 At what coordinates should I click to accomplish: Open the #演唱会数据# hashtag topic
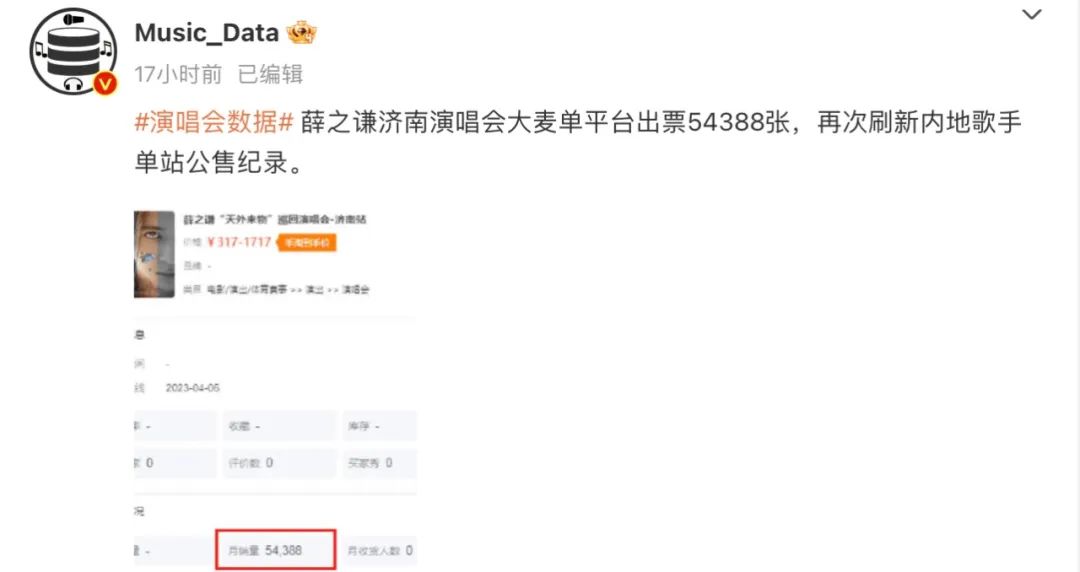214,122
